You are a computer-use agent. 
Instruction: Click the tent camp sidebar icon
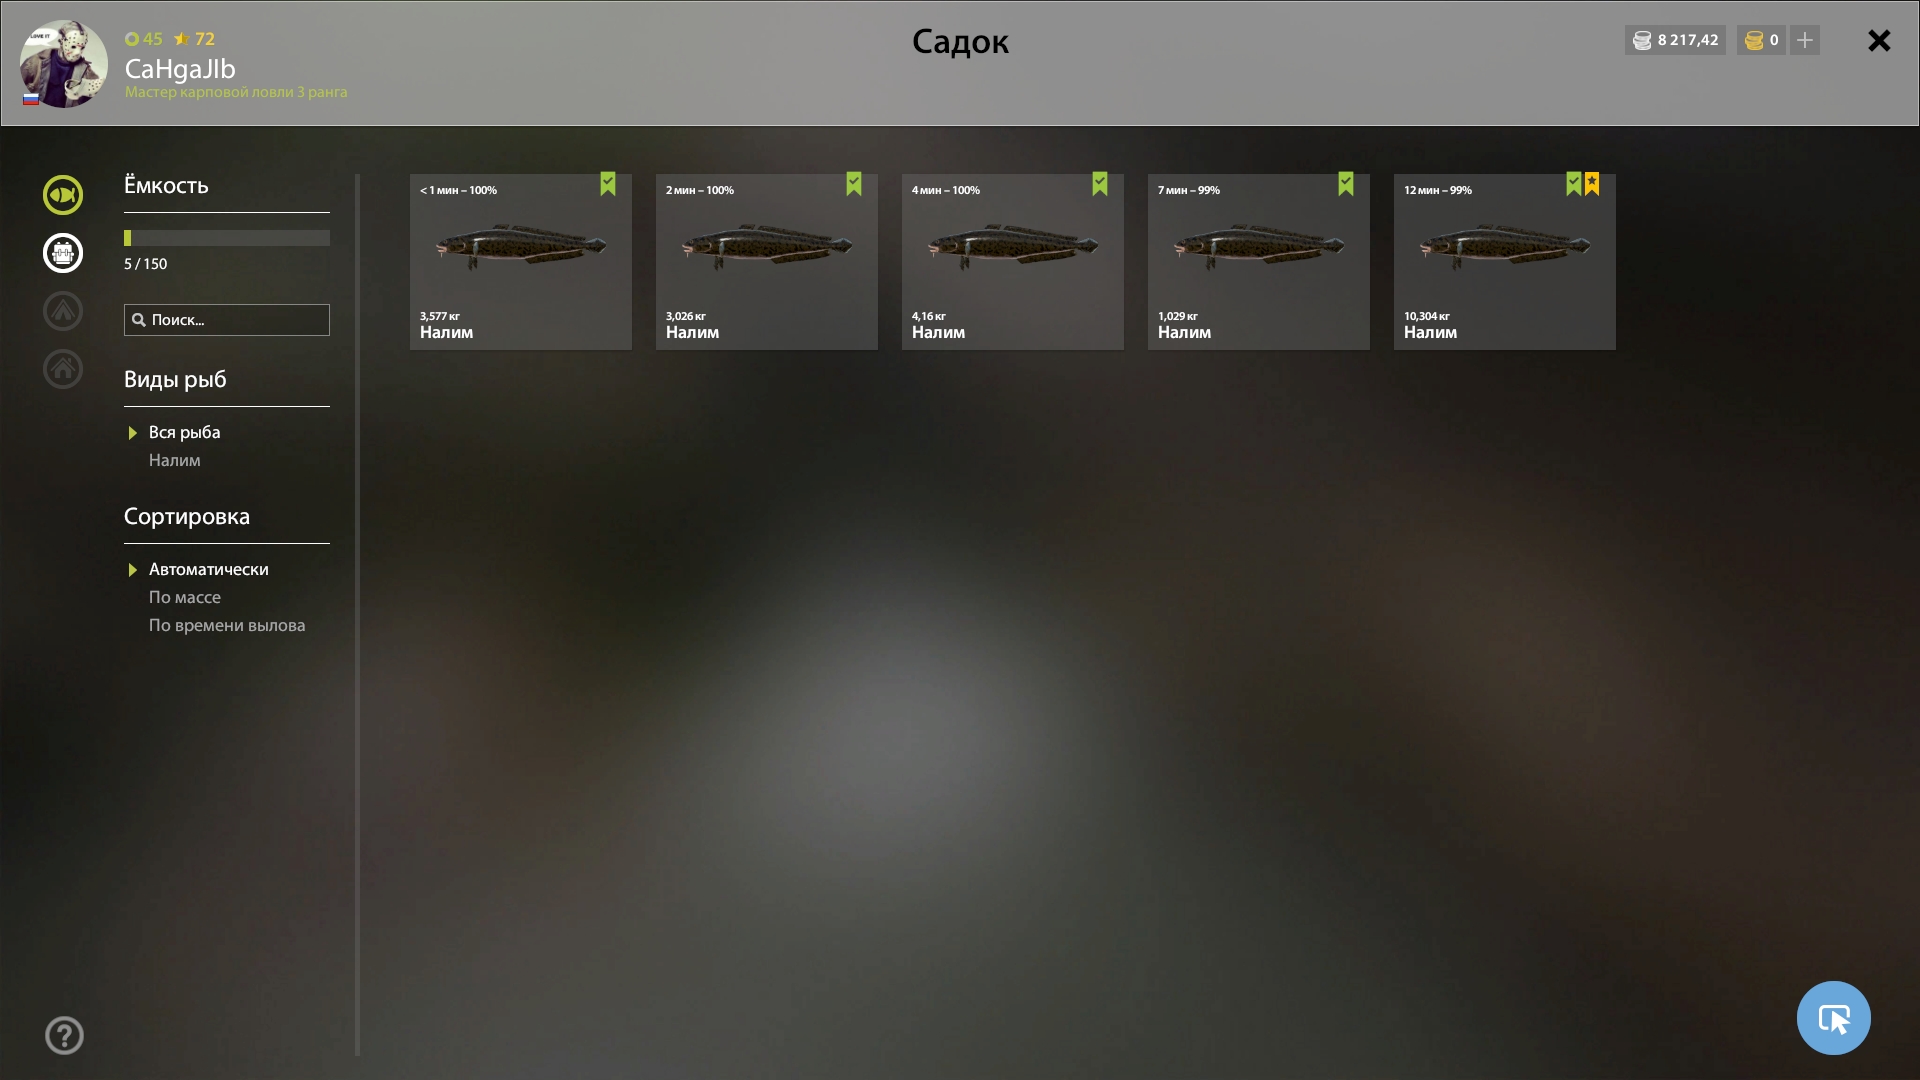[x=63, y=311]
